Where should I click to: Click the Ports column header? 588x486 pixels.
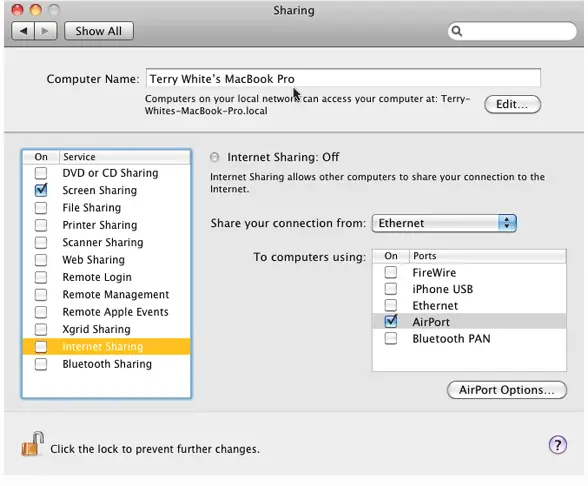click(x=488, y=256)
